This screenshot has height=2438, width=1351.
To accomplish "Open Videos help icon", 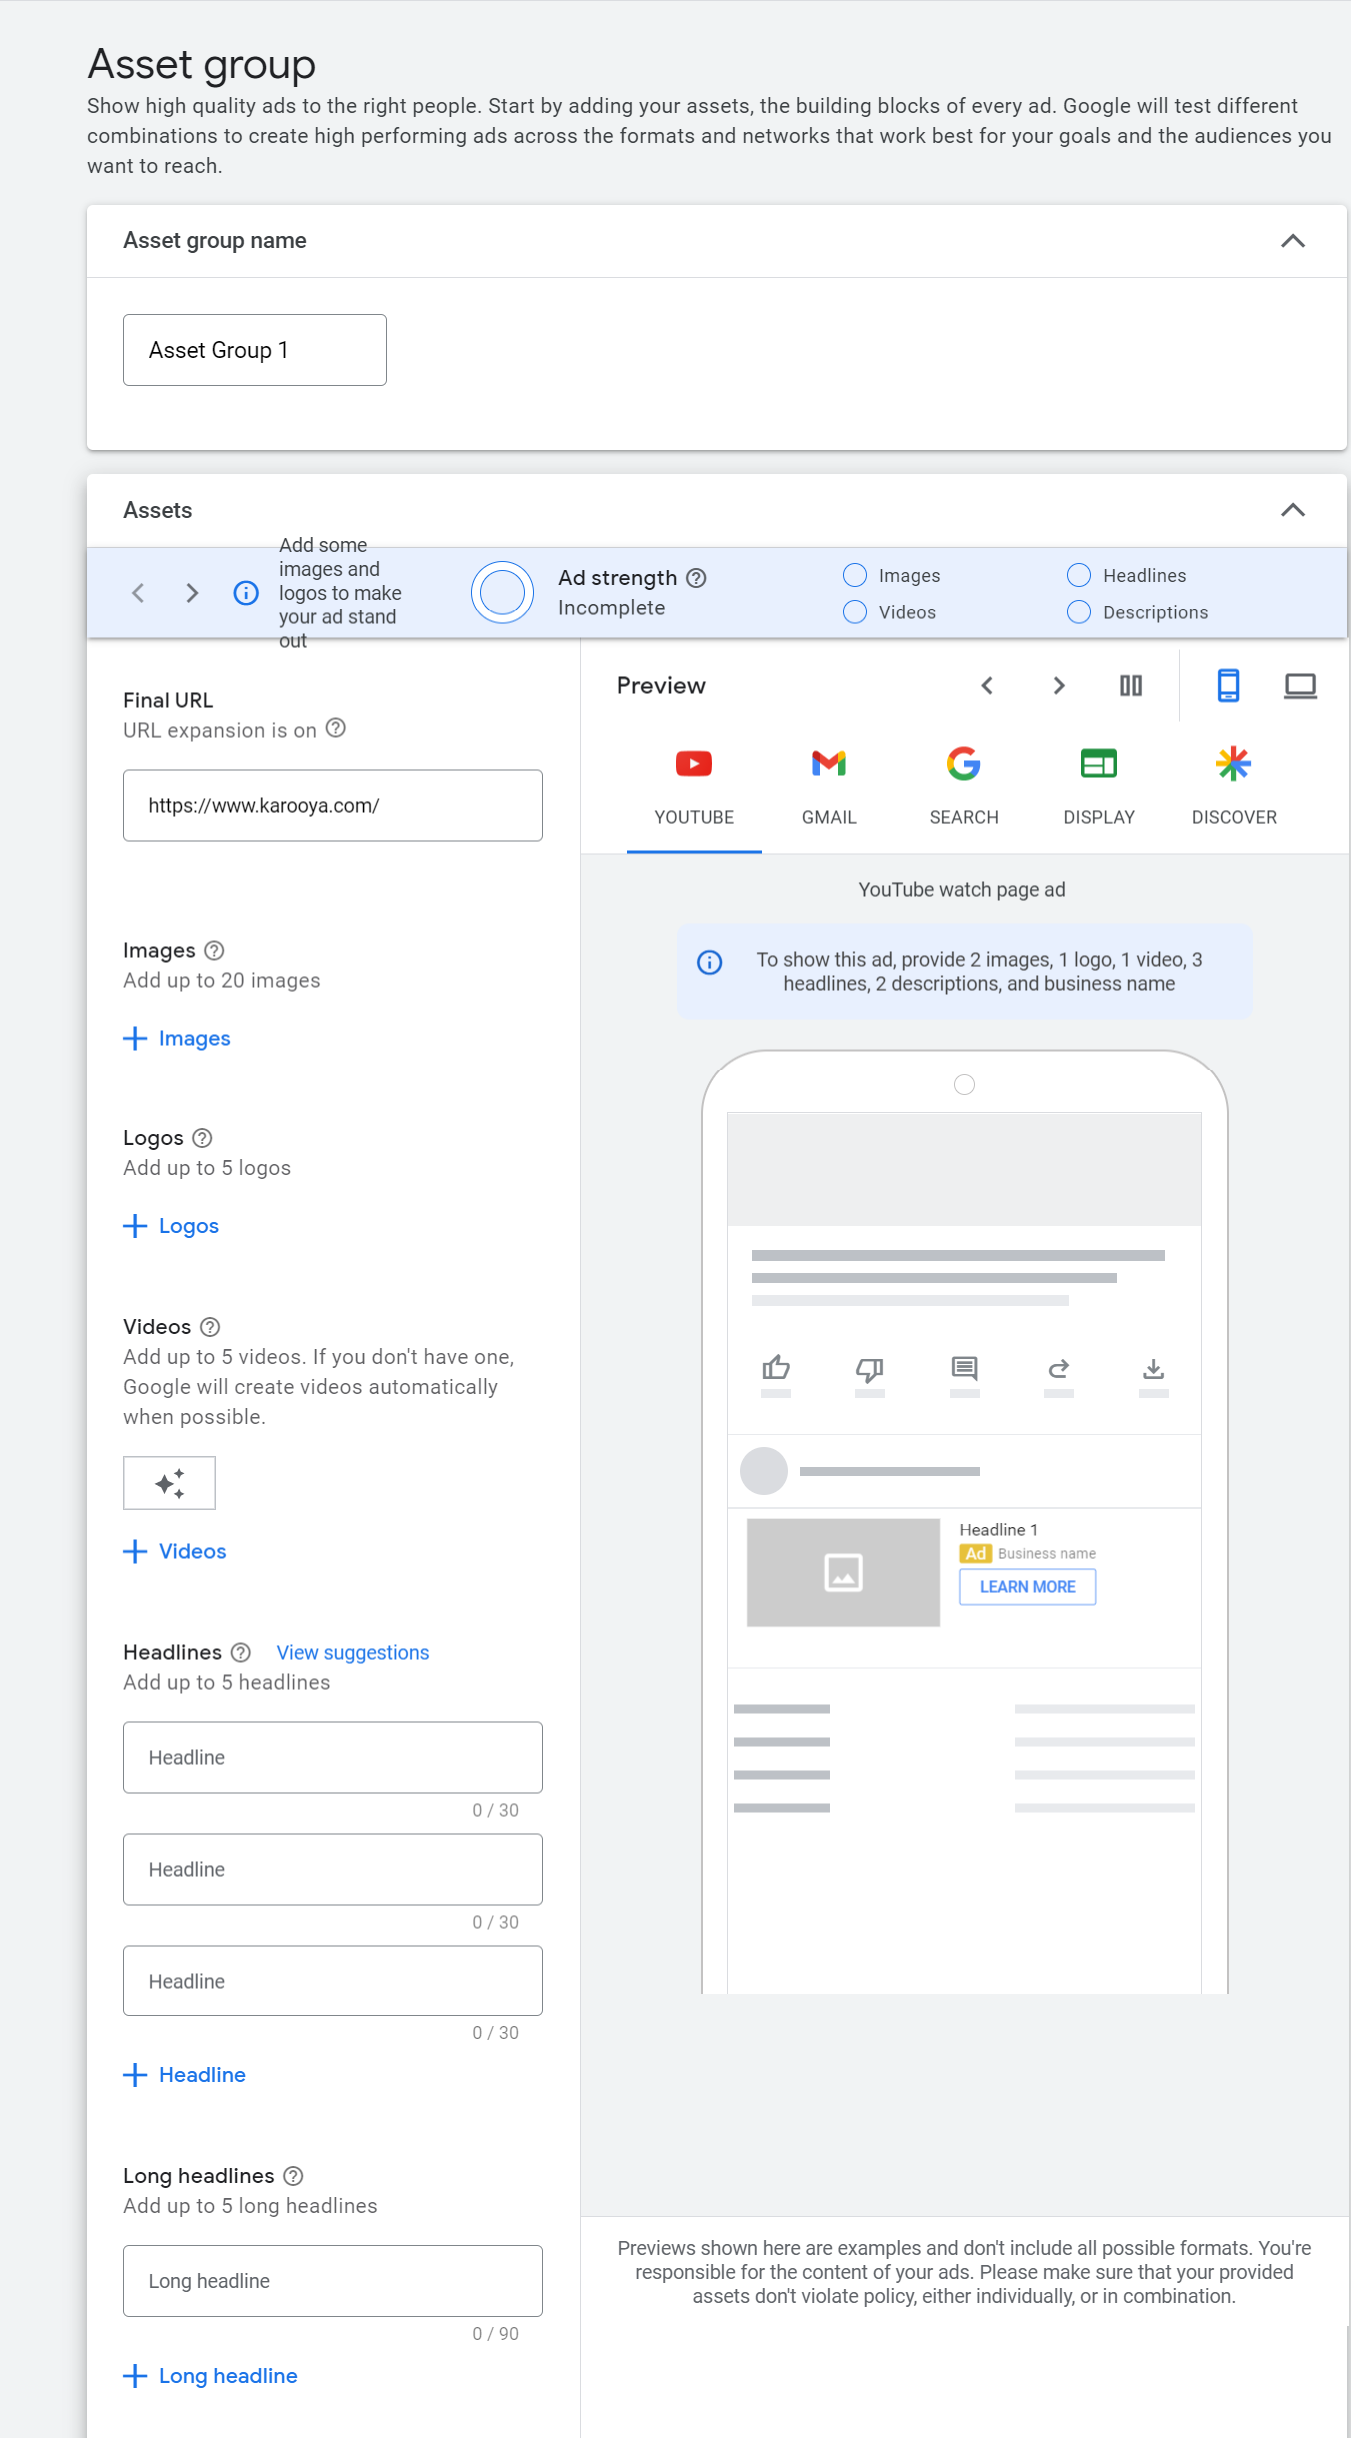I will (x=210, y=1327).
